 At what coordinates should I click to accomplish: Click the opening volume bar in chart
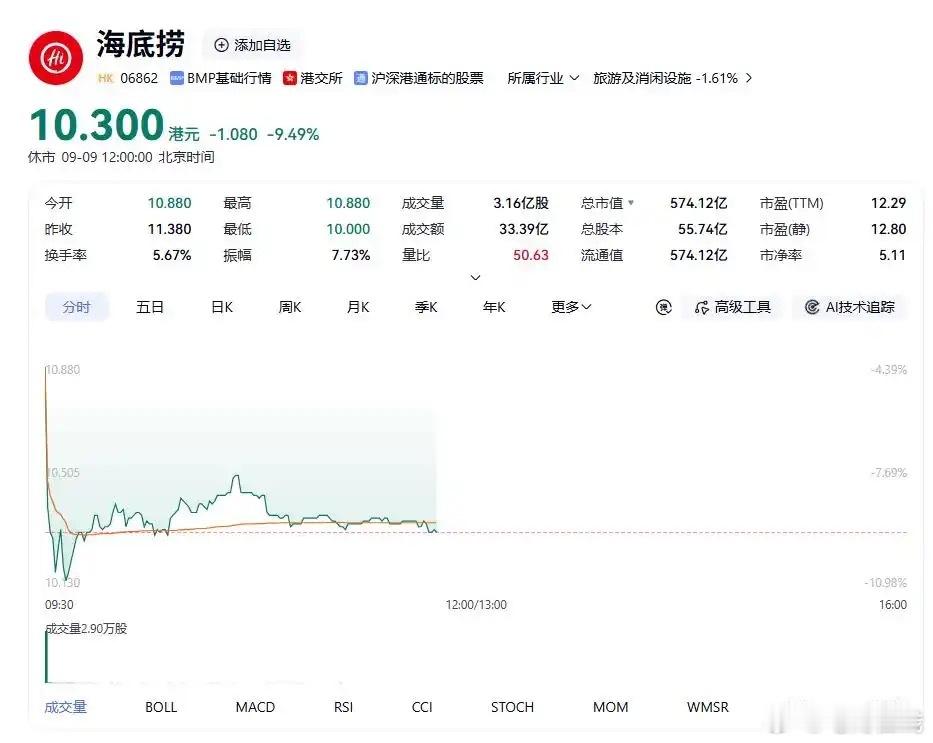(46, 657)
